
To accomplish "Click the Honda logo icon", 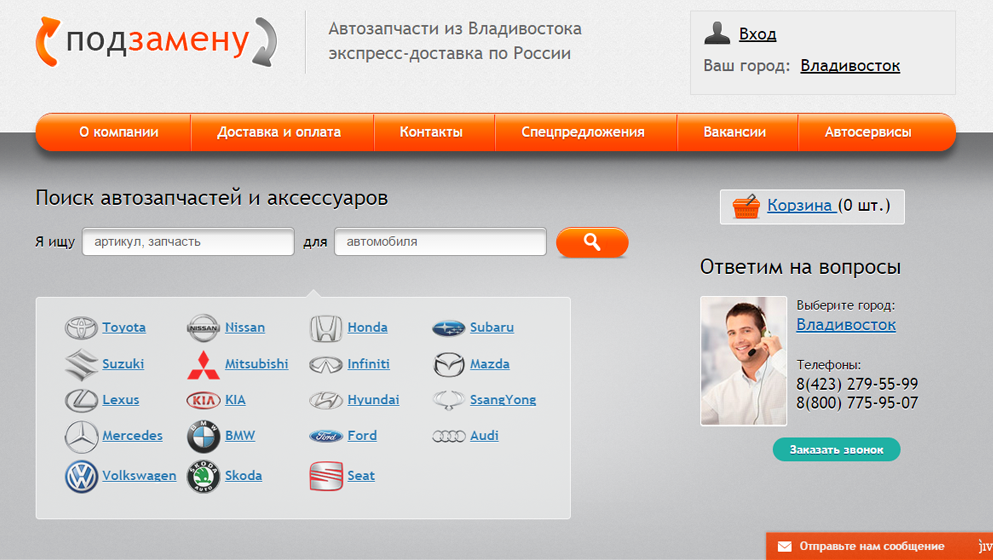I will [326, 329].
